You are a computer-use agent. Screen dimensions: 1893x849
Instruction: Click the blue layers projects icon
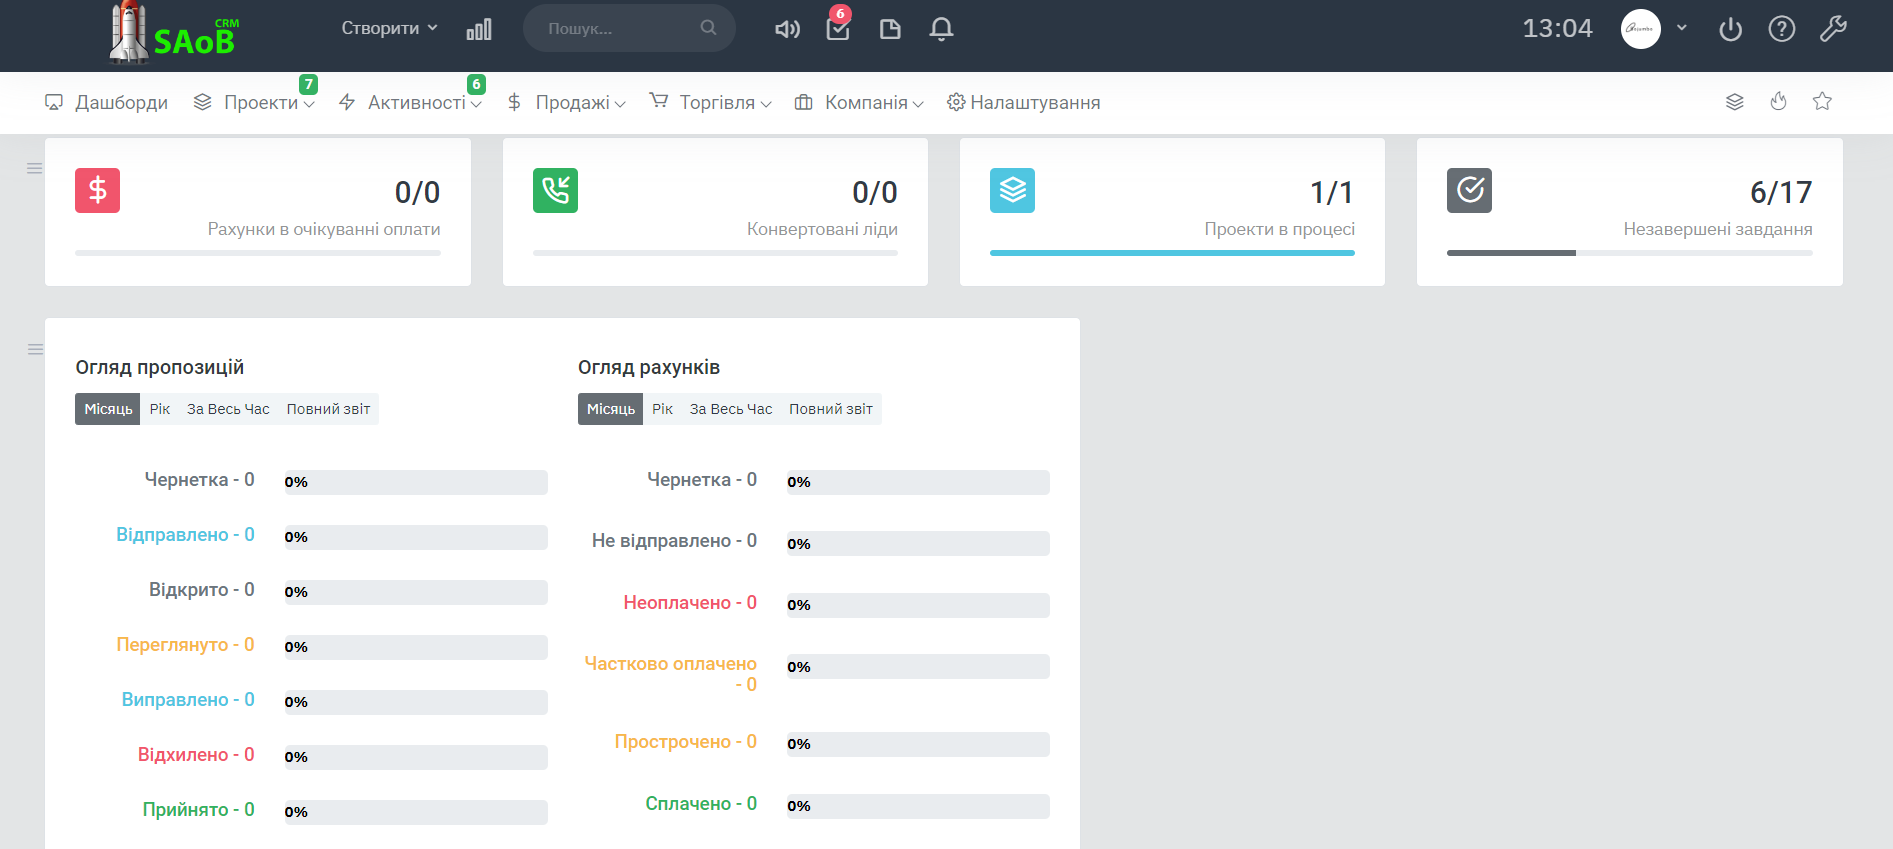(x=1012, y=190)
